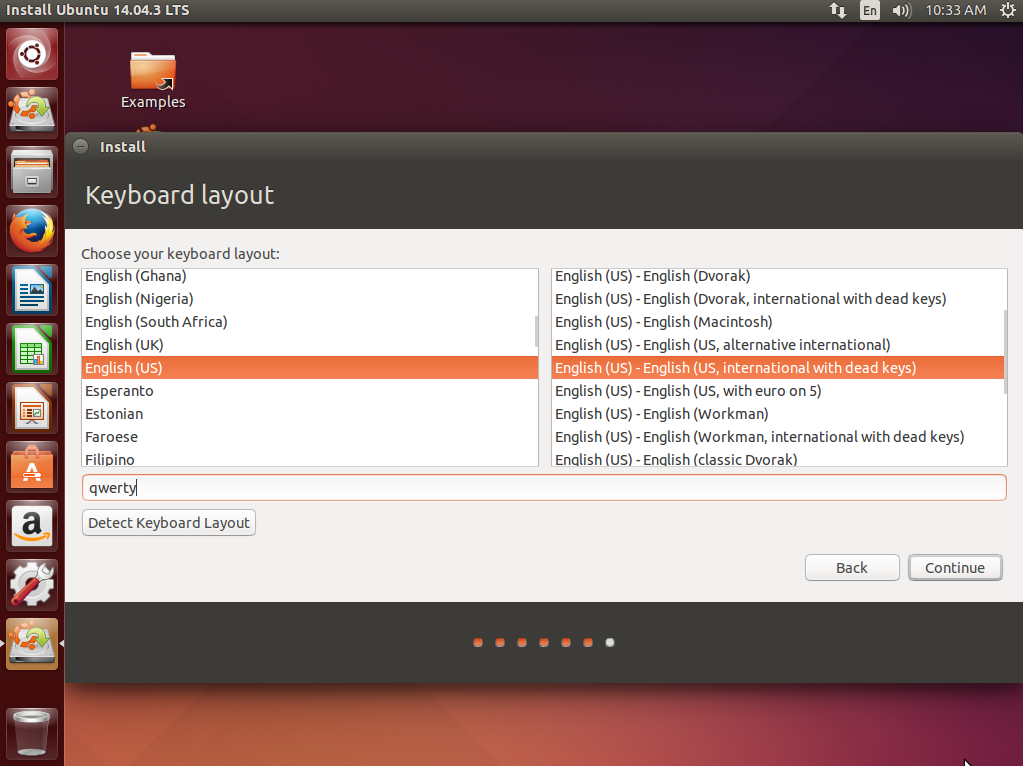Viewport: 1023px width, 766px height.
Task: Open the Ubuntu Dash home launcher
Action: coord(32,54)
